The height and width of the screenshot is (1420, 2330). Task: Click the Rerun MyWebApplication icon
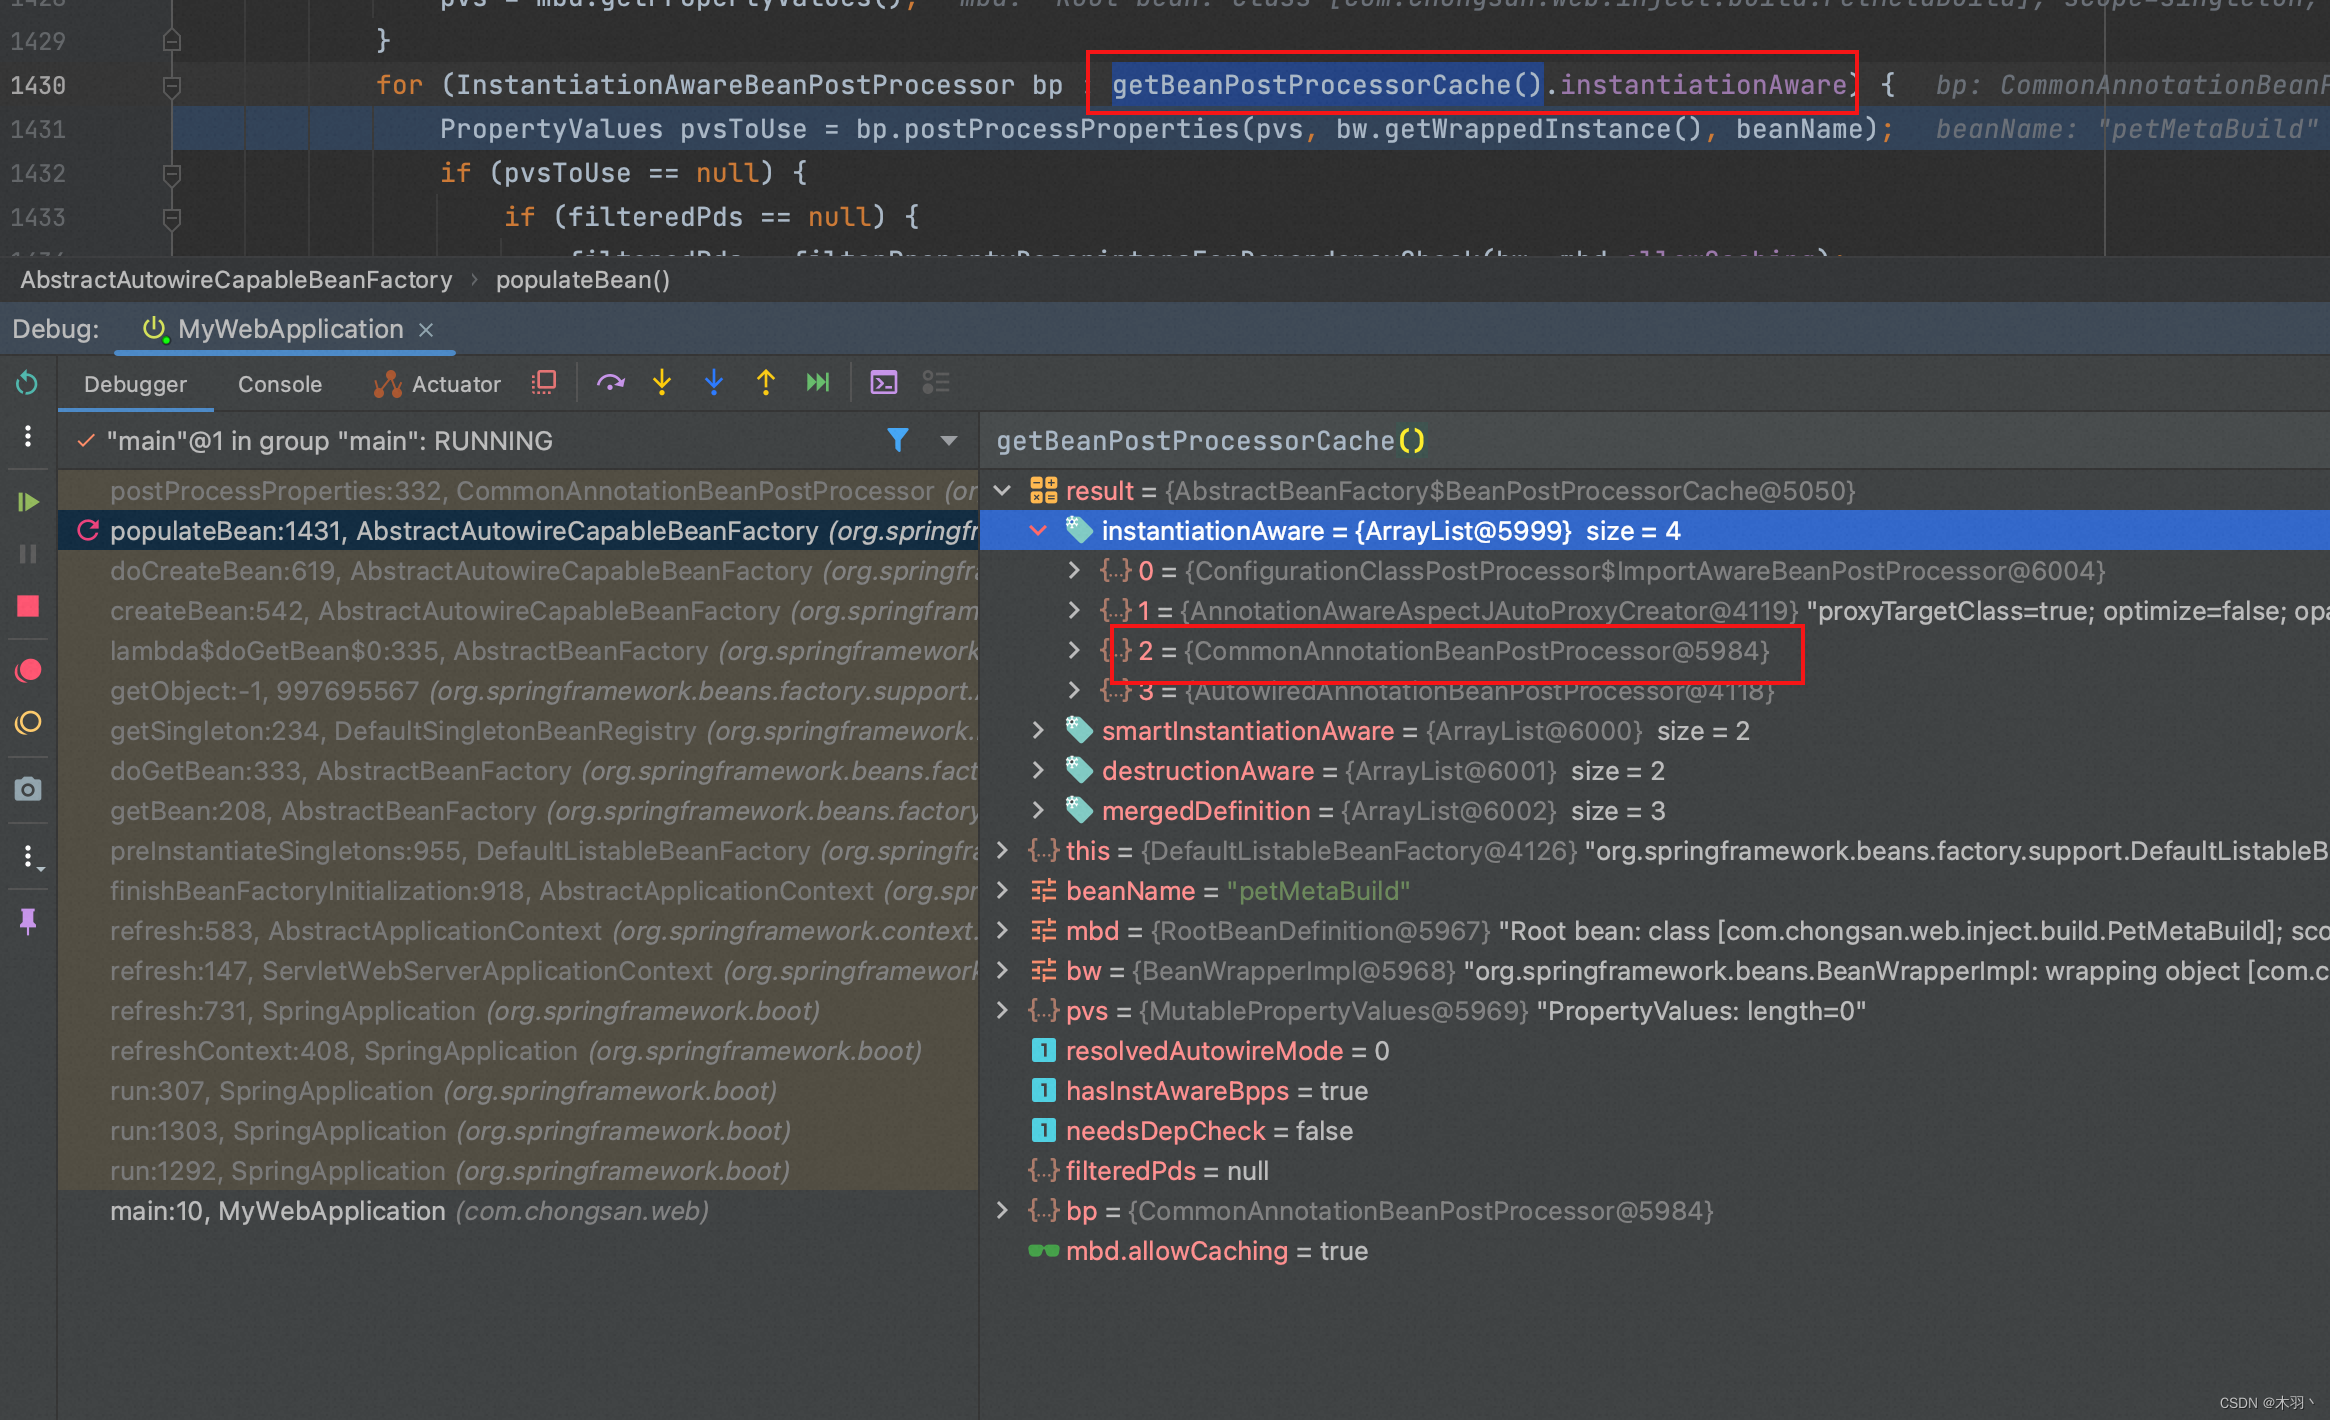[27, 384]
